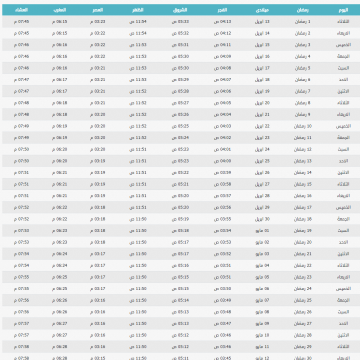
Task: Select the 01 May Gregorian date cell
Action: point(262,231)
